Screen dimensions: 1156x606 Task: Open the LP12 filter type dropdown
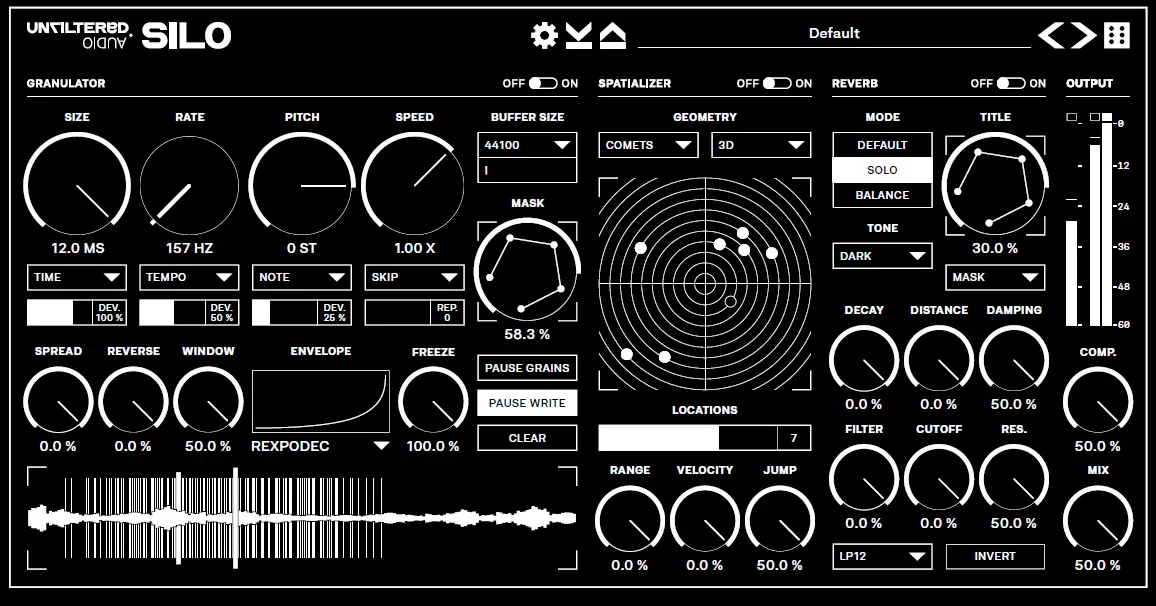pyautogui.click(x=882, y=556)
